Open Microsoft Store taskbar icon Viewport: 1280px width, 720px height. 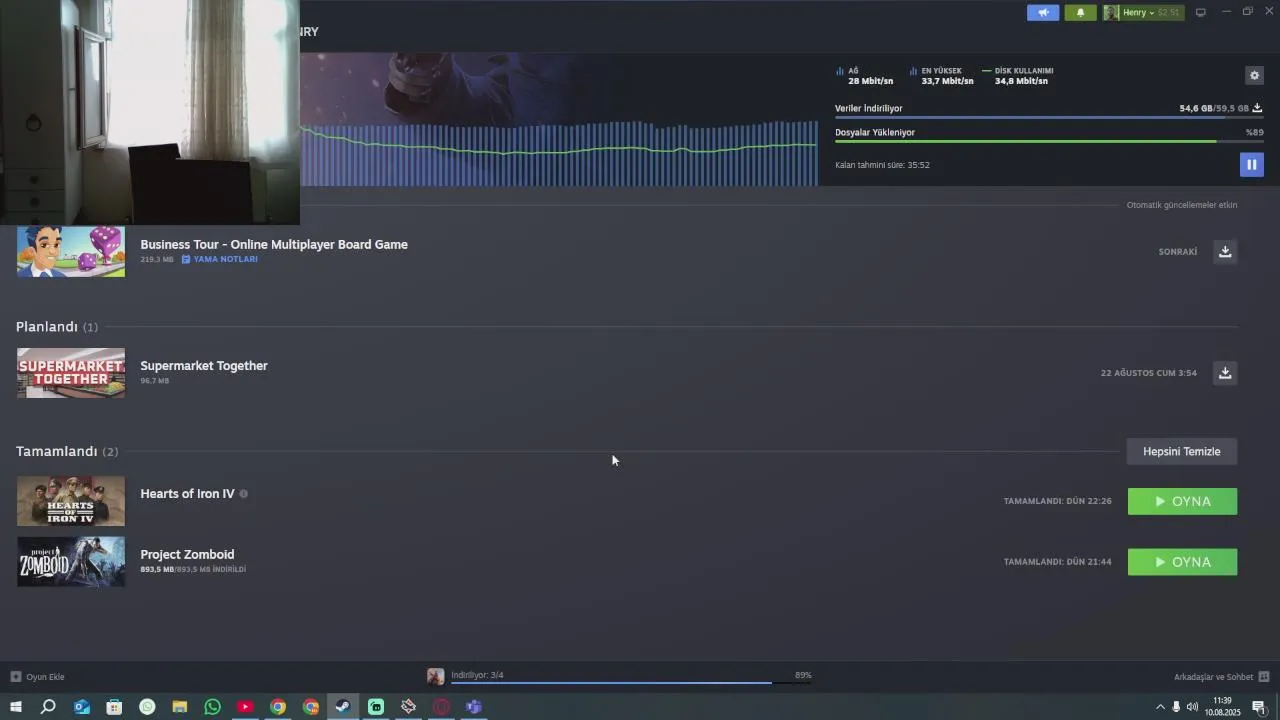[115, 707]
